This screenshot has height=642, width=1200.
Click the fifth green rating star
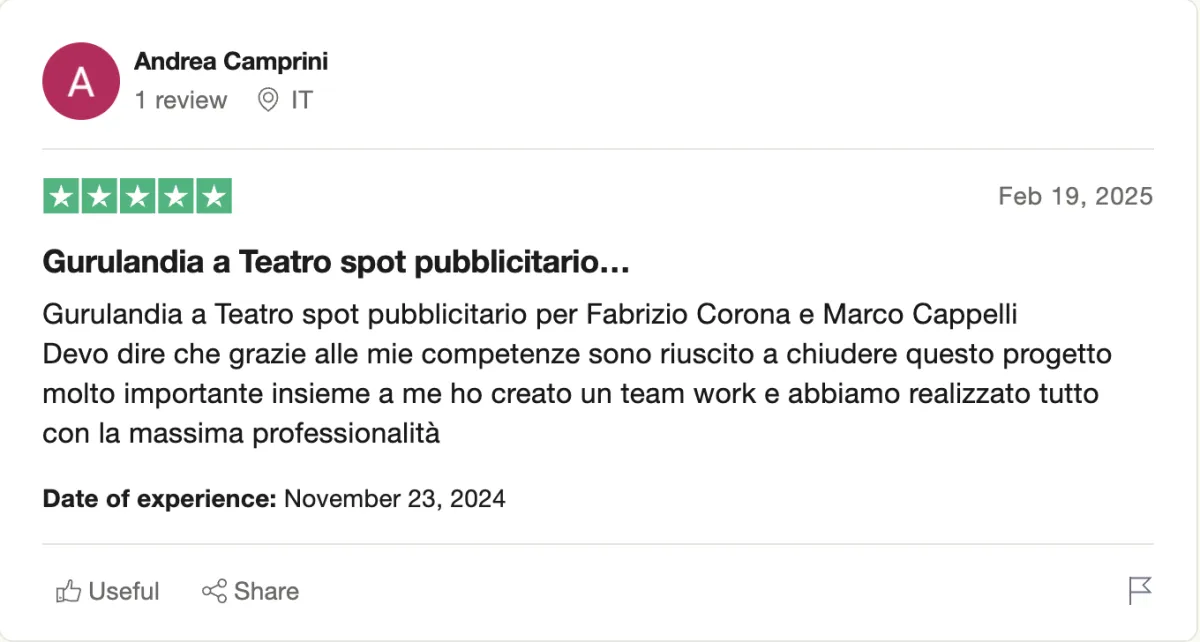click(x=213, y=196)
